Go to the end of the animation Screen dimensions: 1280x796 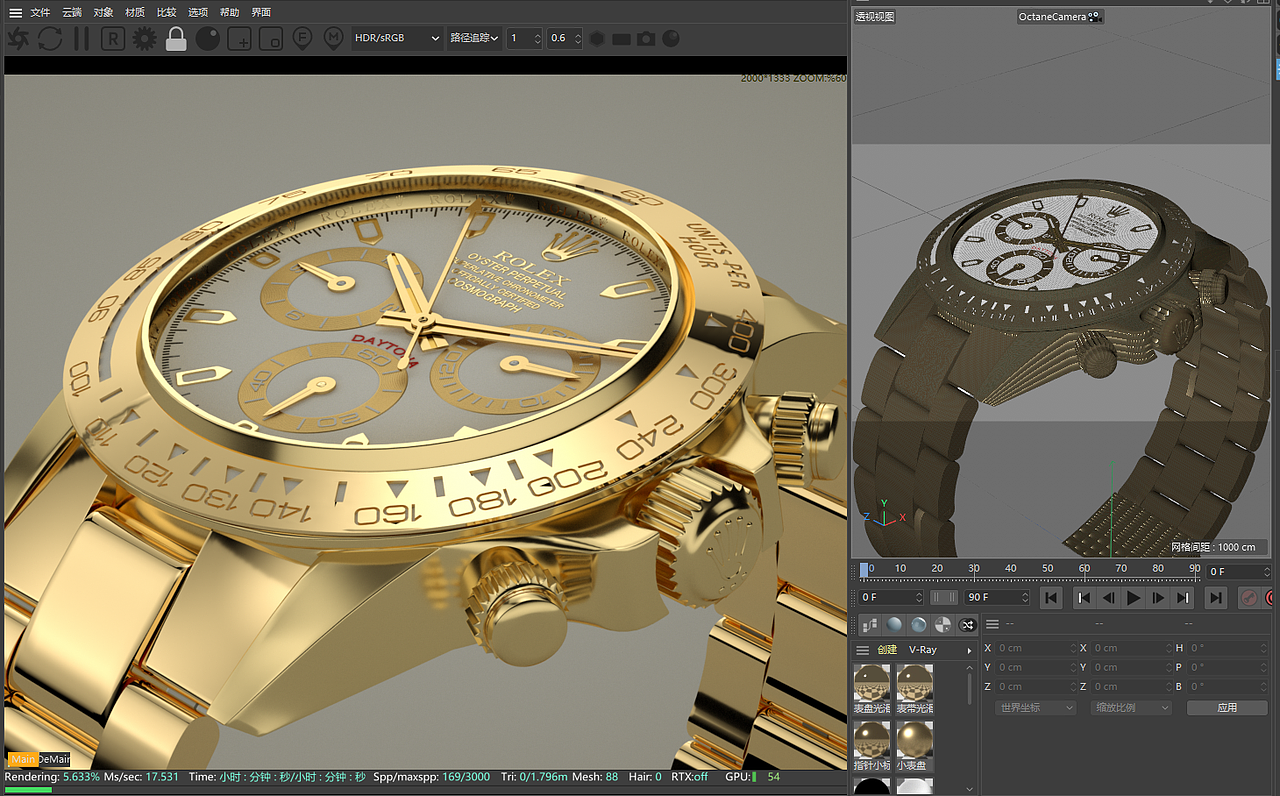tap(1215, 598)
